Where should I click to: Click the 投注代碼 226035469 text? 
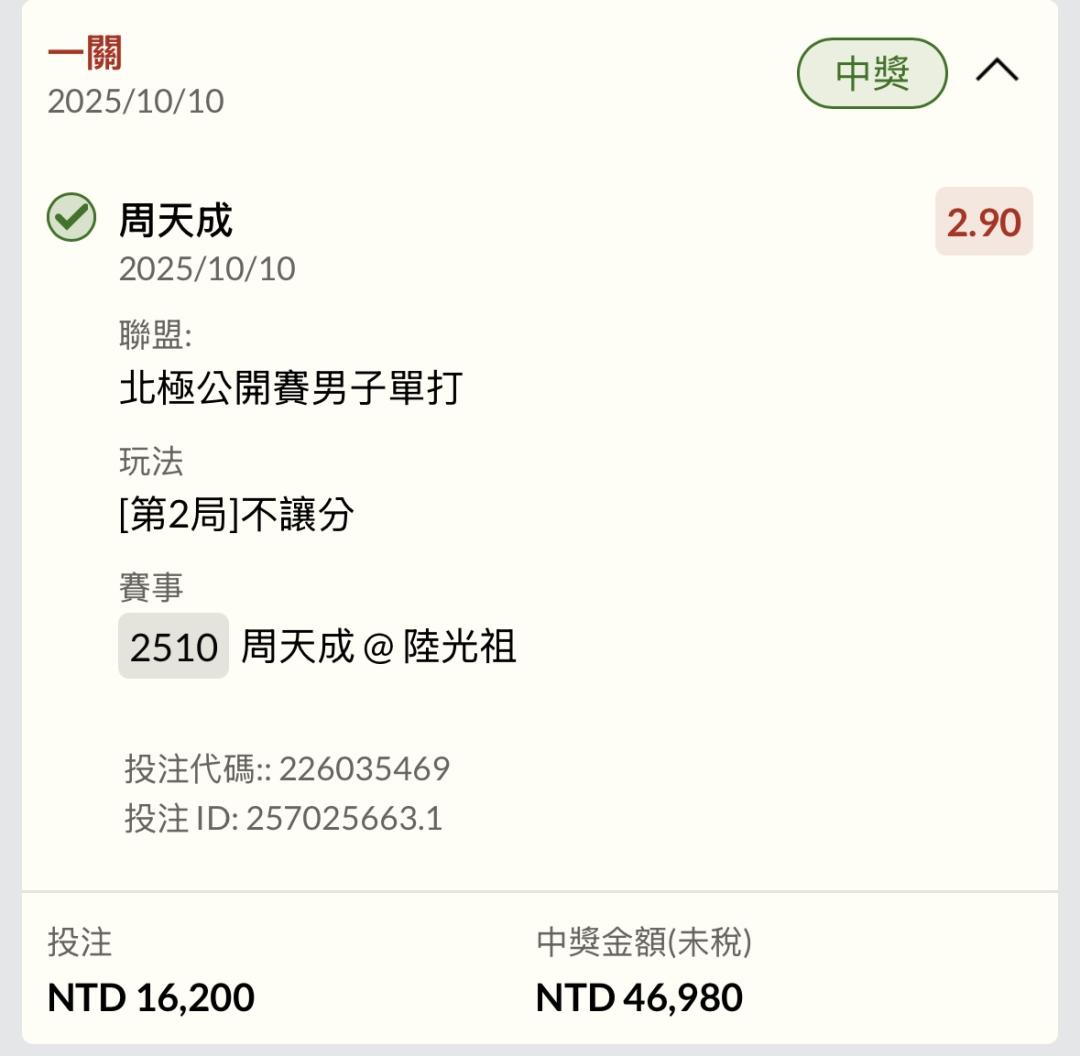click(287, 768)
